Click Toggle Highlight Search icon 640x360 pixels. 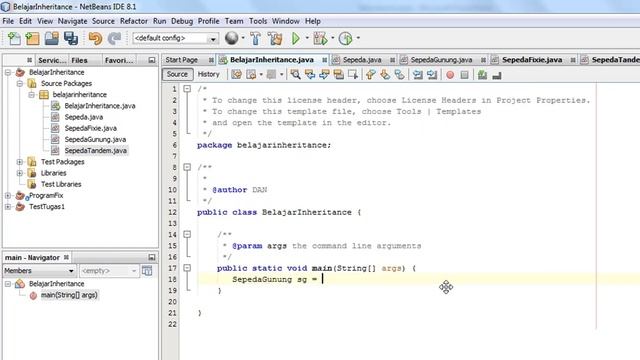click(338, 74)
